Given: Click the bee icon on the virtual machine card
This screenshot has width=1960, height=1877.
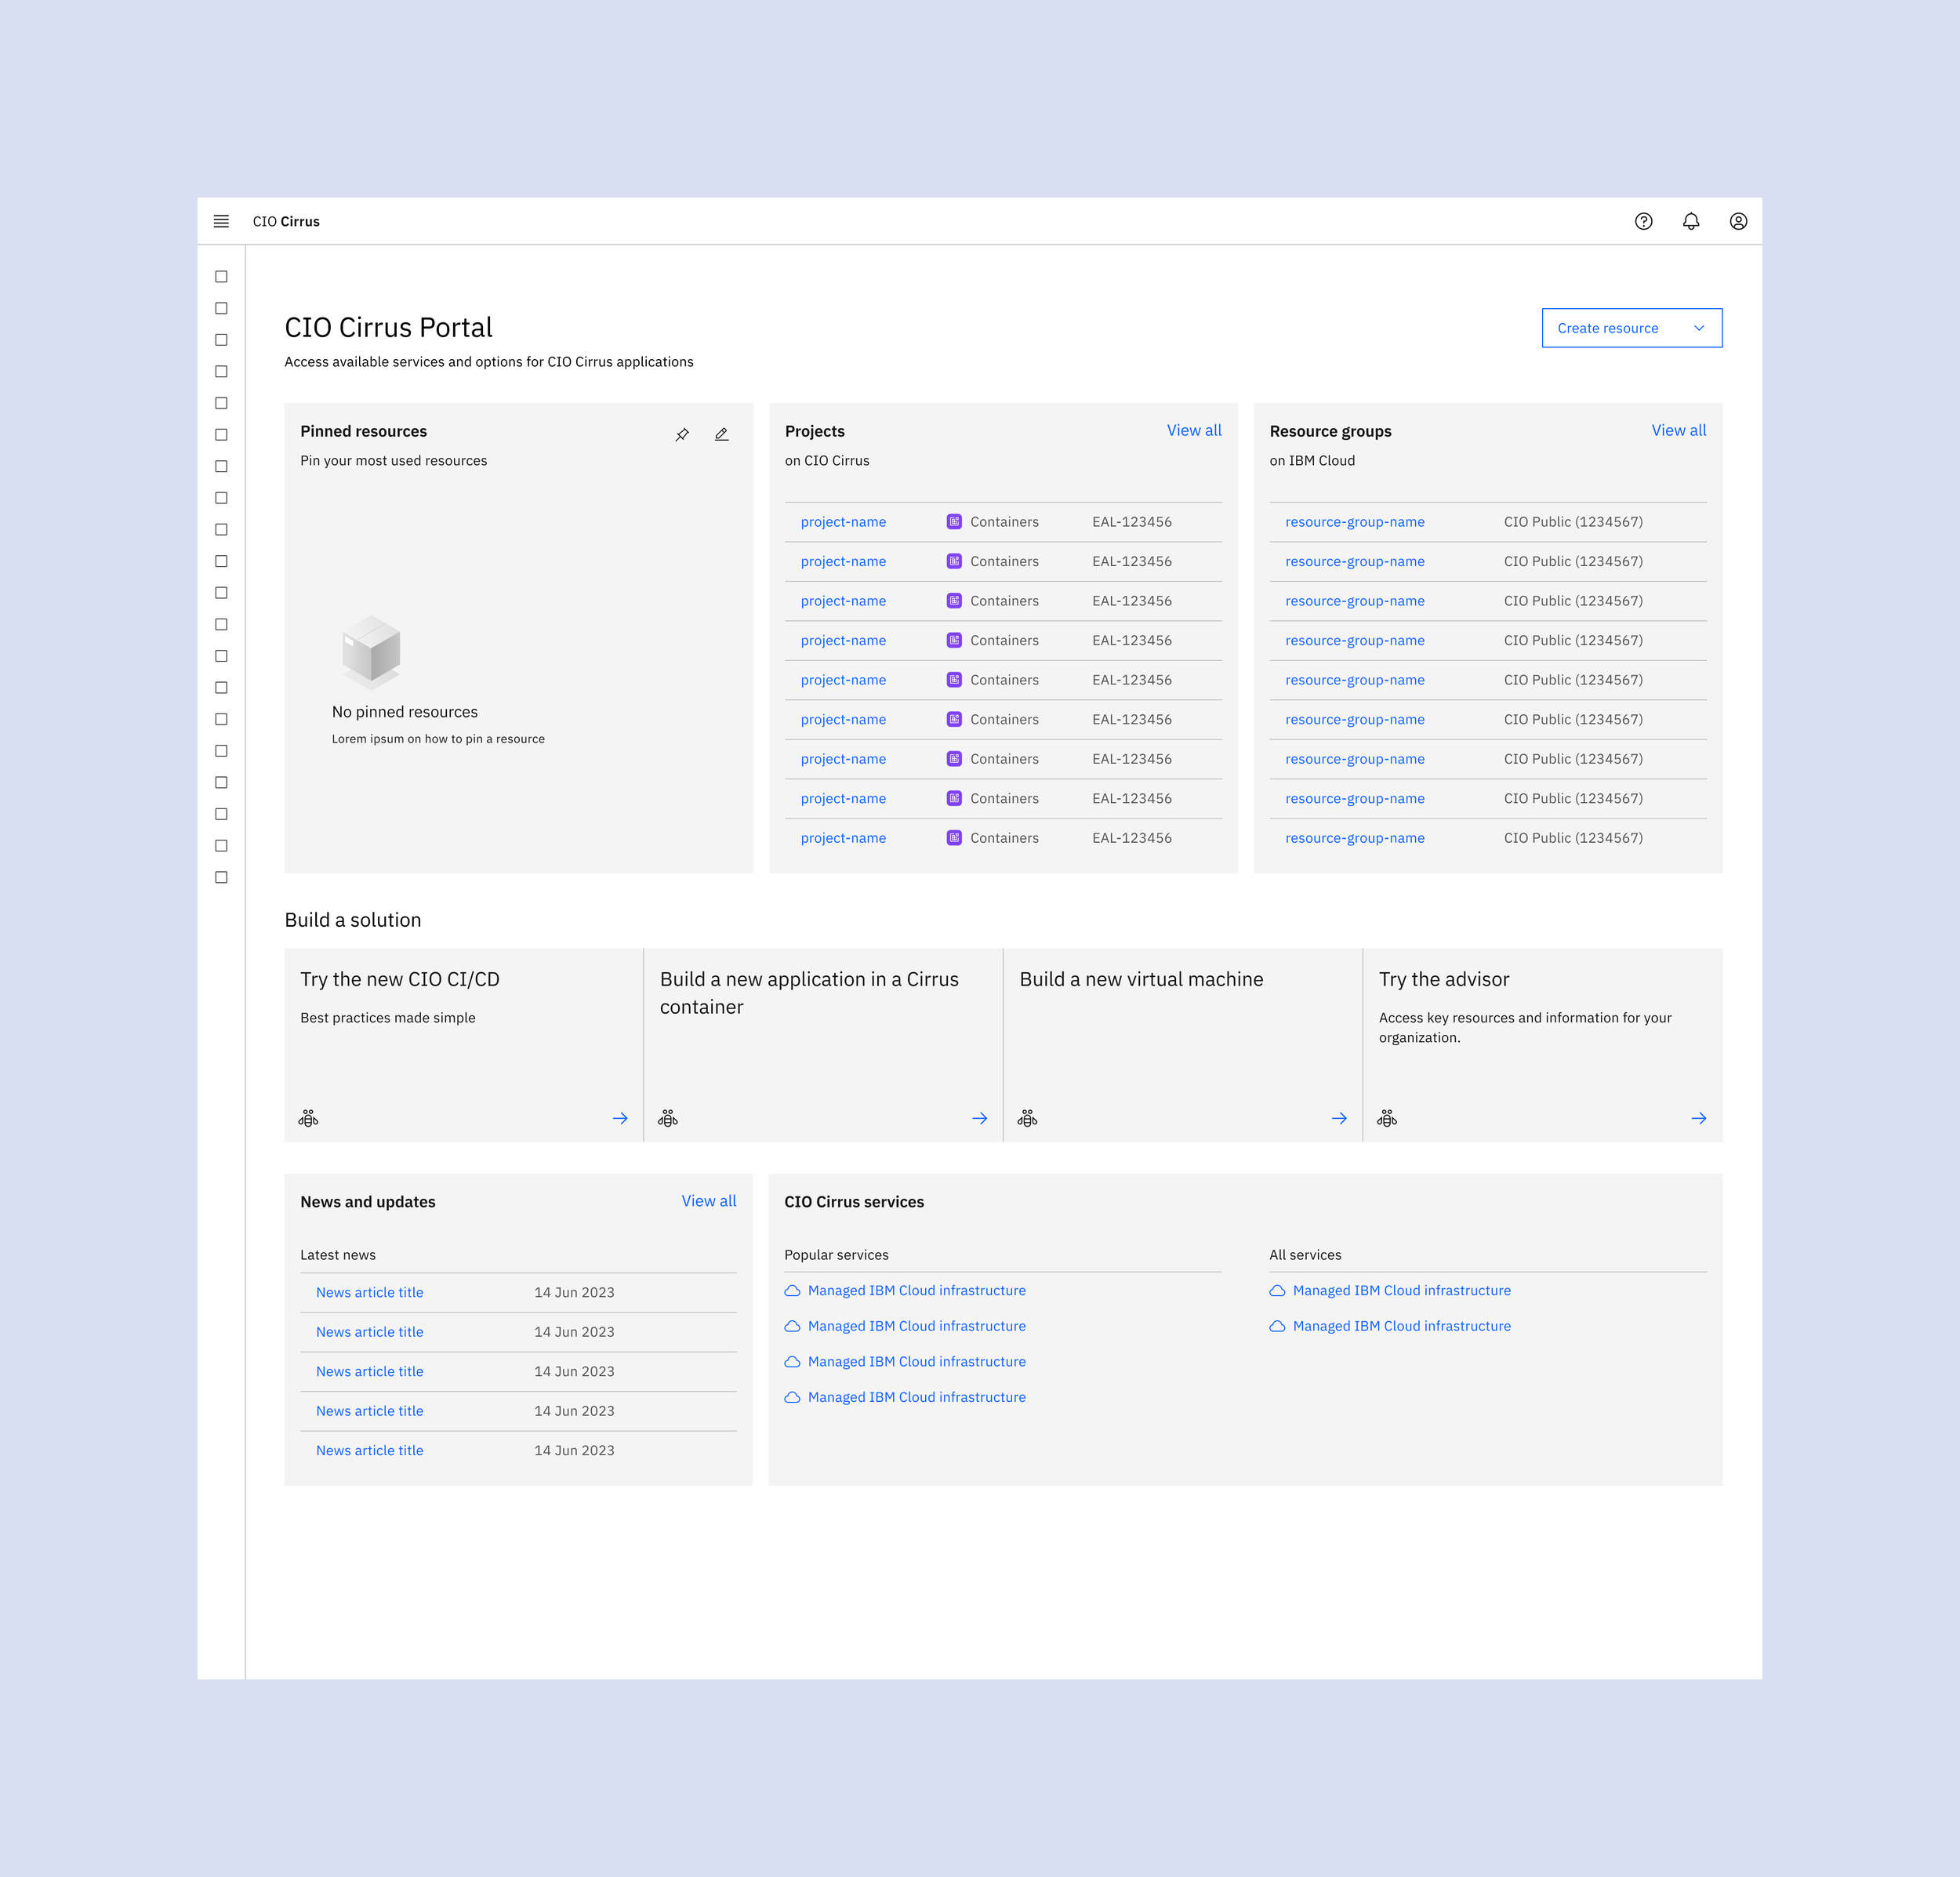Looking at the screenshot, I should coord(1027,1118).
